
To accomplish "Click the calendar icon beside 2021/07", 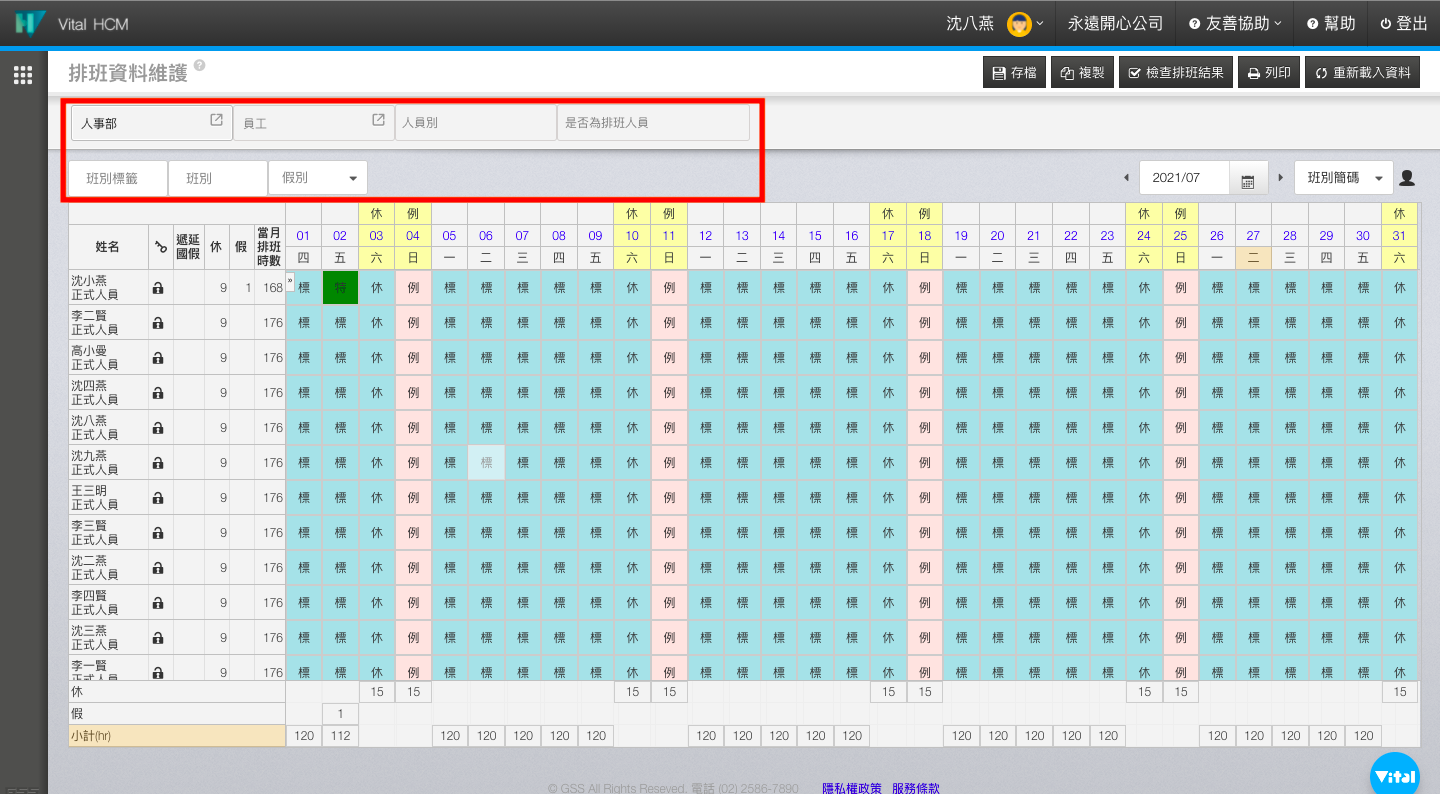I will pyautogui.click(x=1247, y=180).
